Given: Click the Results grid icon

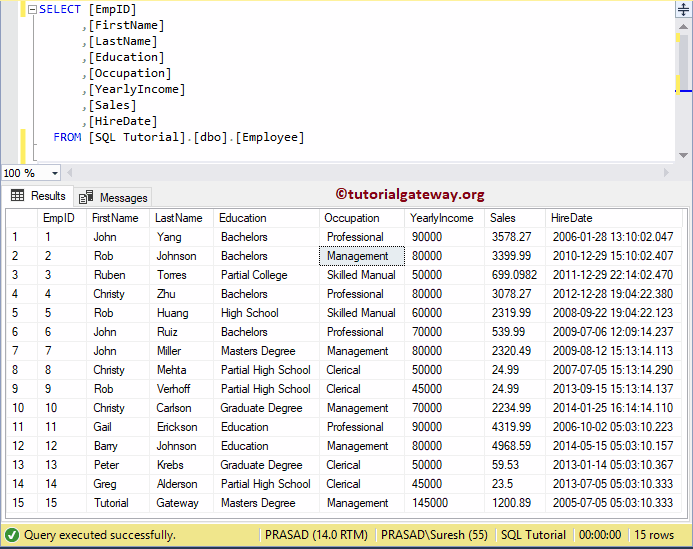Looking at the screenshot, I should click(17, 195).
